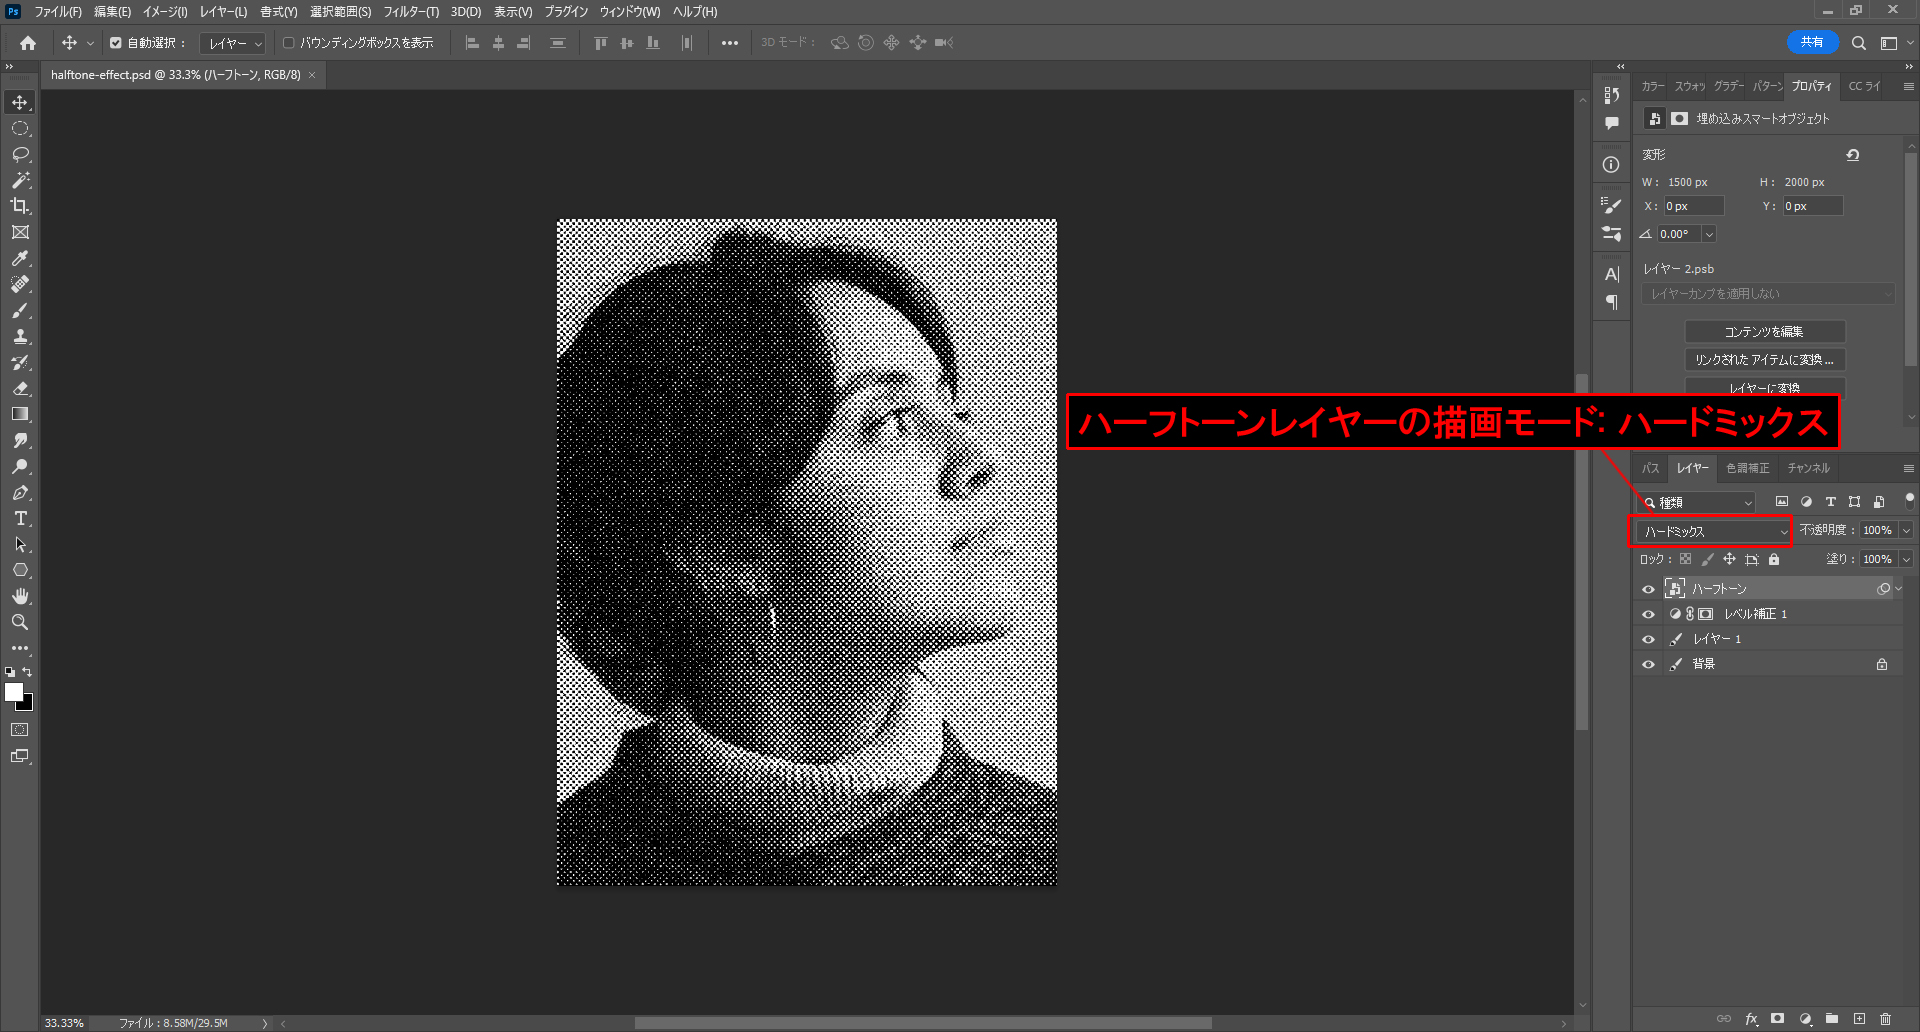Screen dimensions: 1920x1032
Task: Click the foreground color swatch
Action: [x=13, y=692]
